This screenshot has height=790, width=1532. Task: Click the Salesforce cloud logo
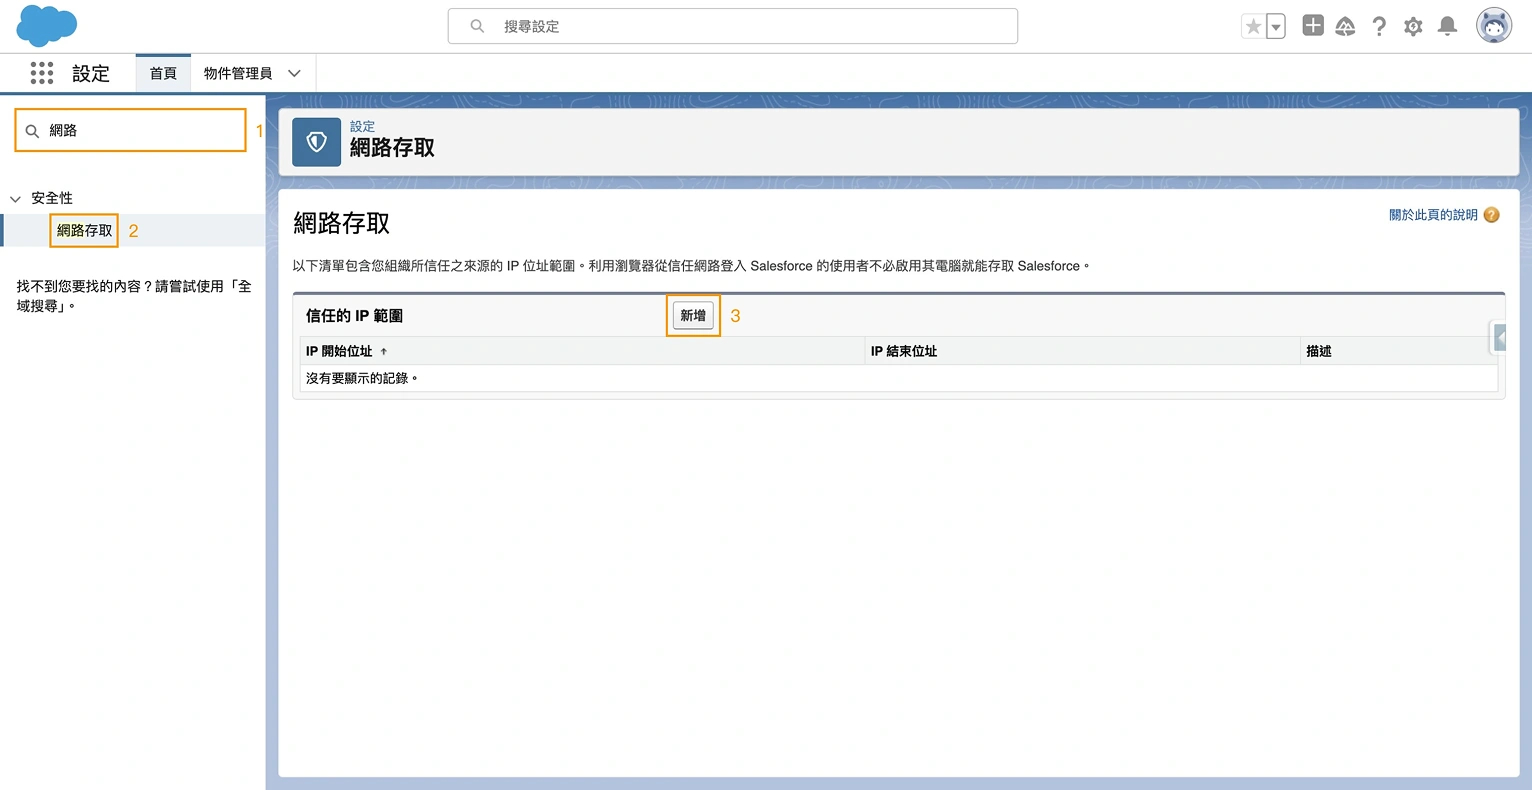pyautogui.click(x=46, y=25)
